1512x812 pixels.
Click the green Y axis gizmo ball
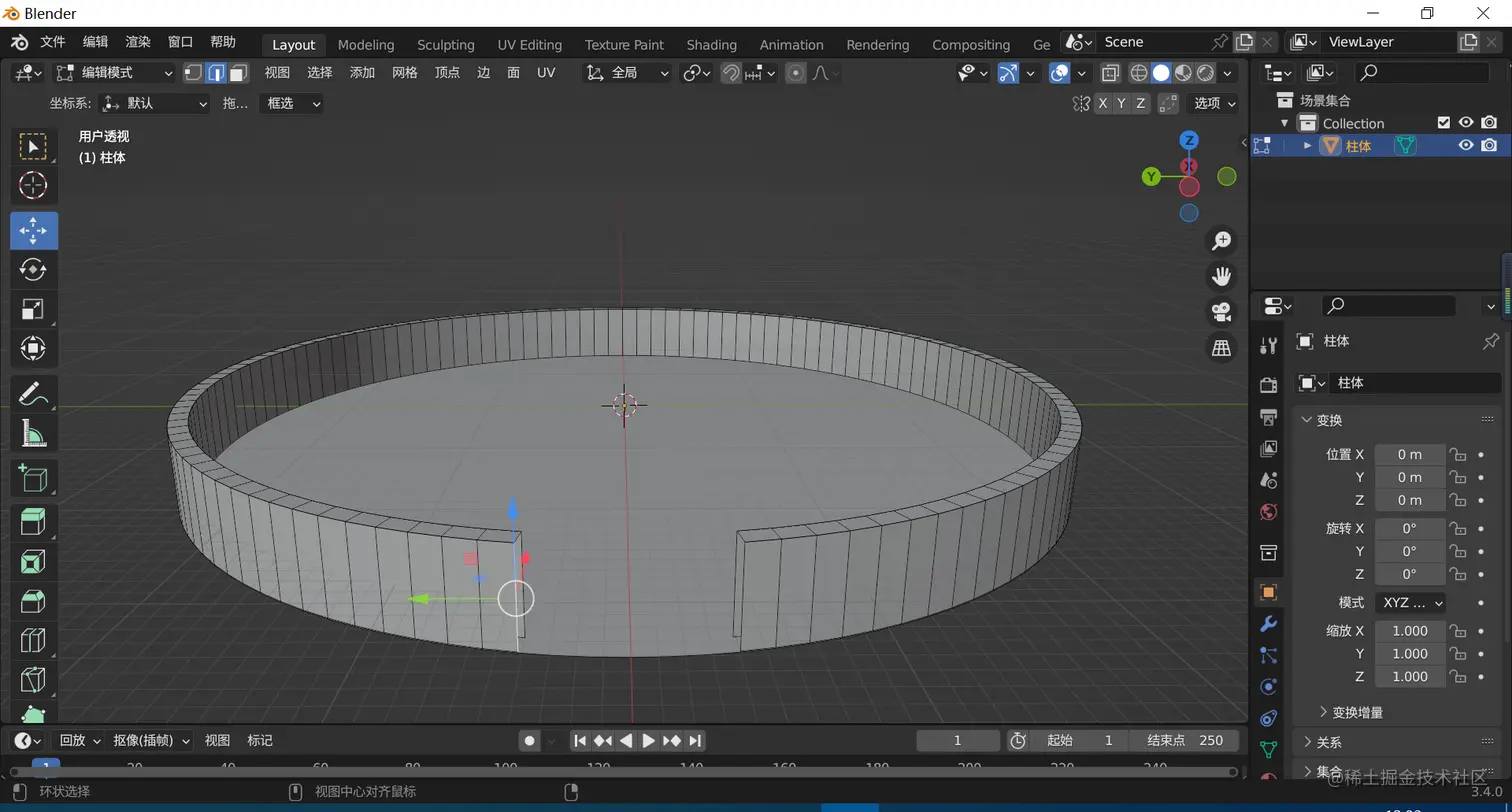point(1152,176)
